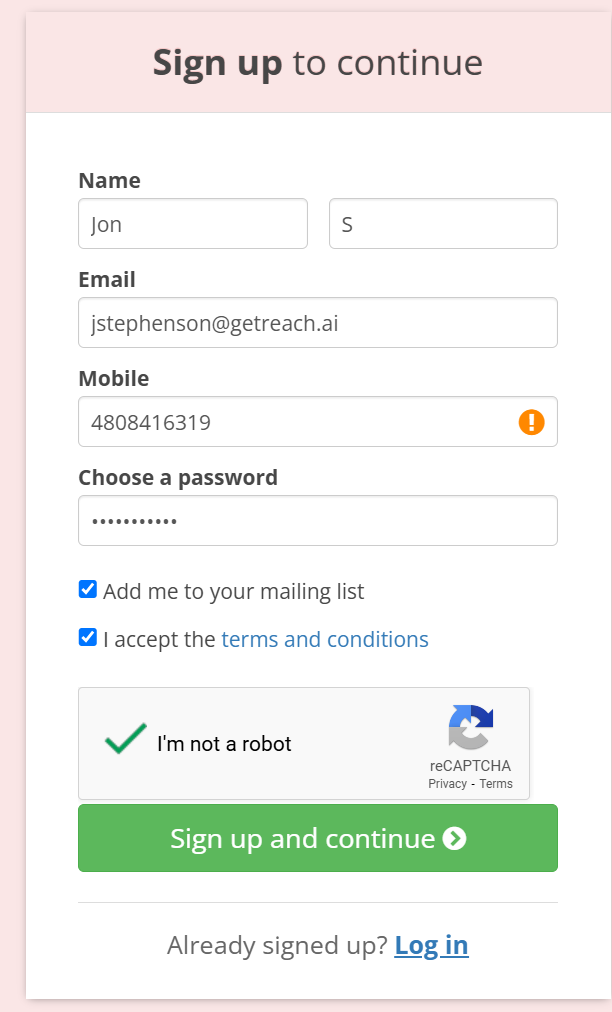This screenshot has width=612, height=1012.
Task: Click the green reCAPTCHA verification checkmark
Action: pyautogui.click(x=126, y=738)
